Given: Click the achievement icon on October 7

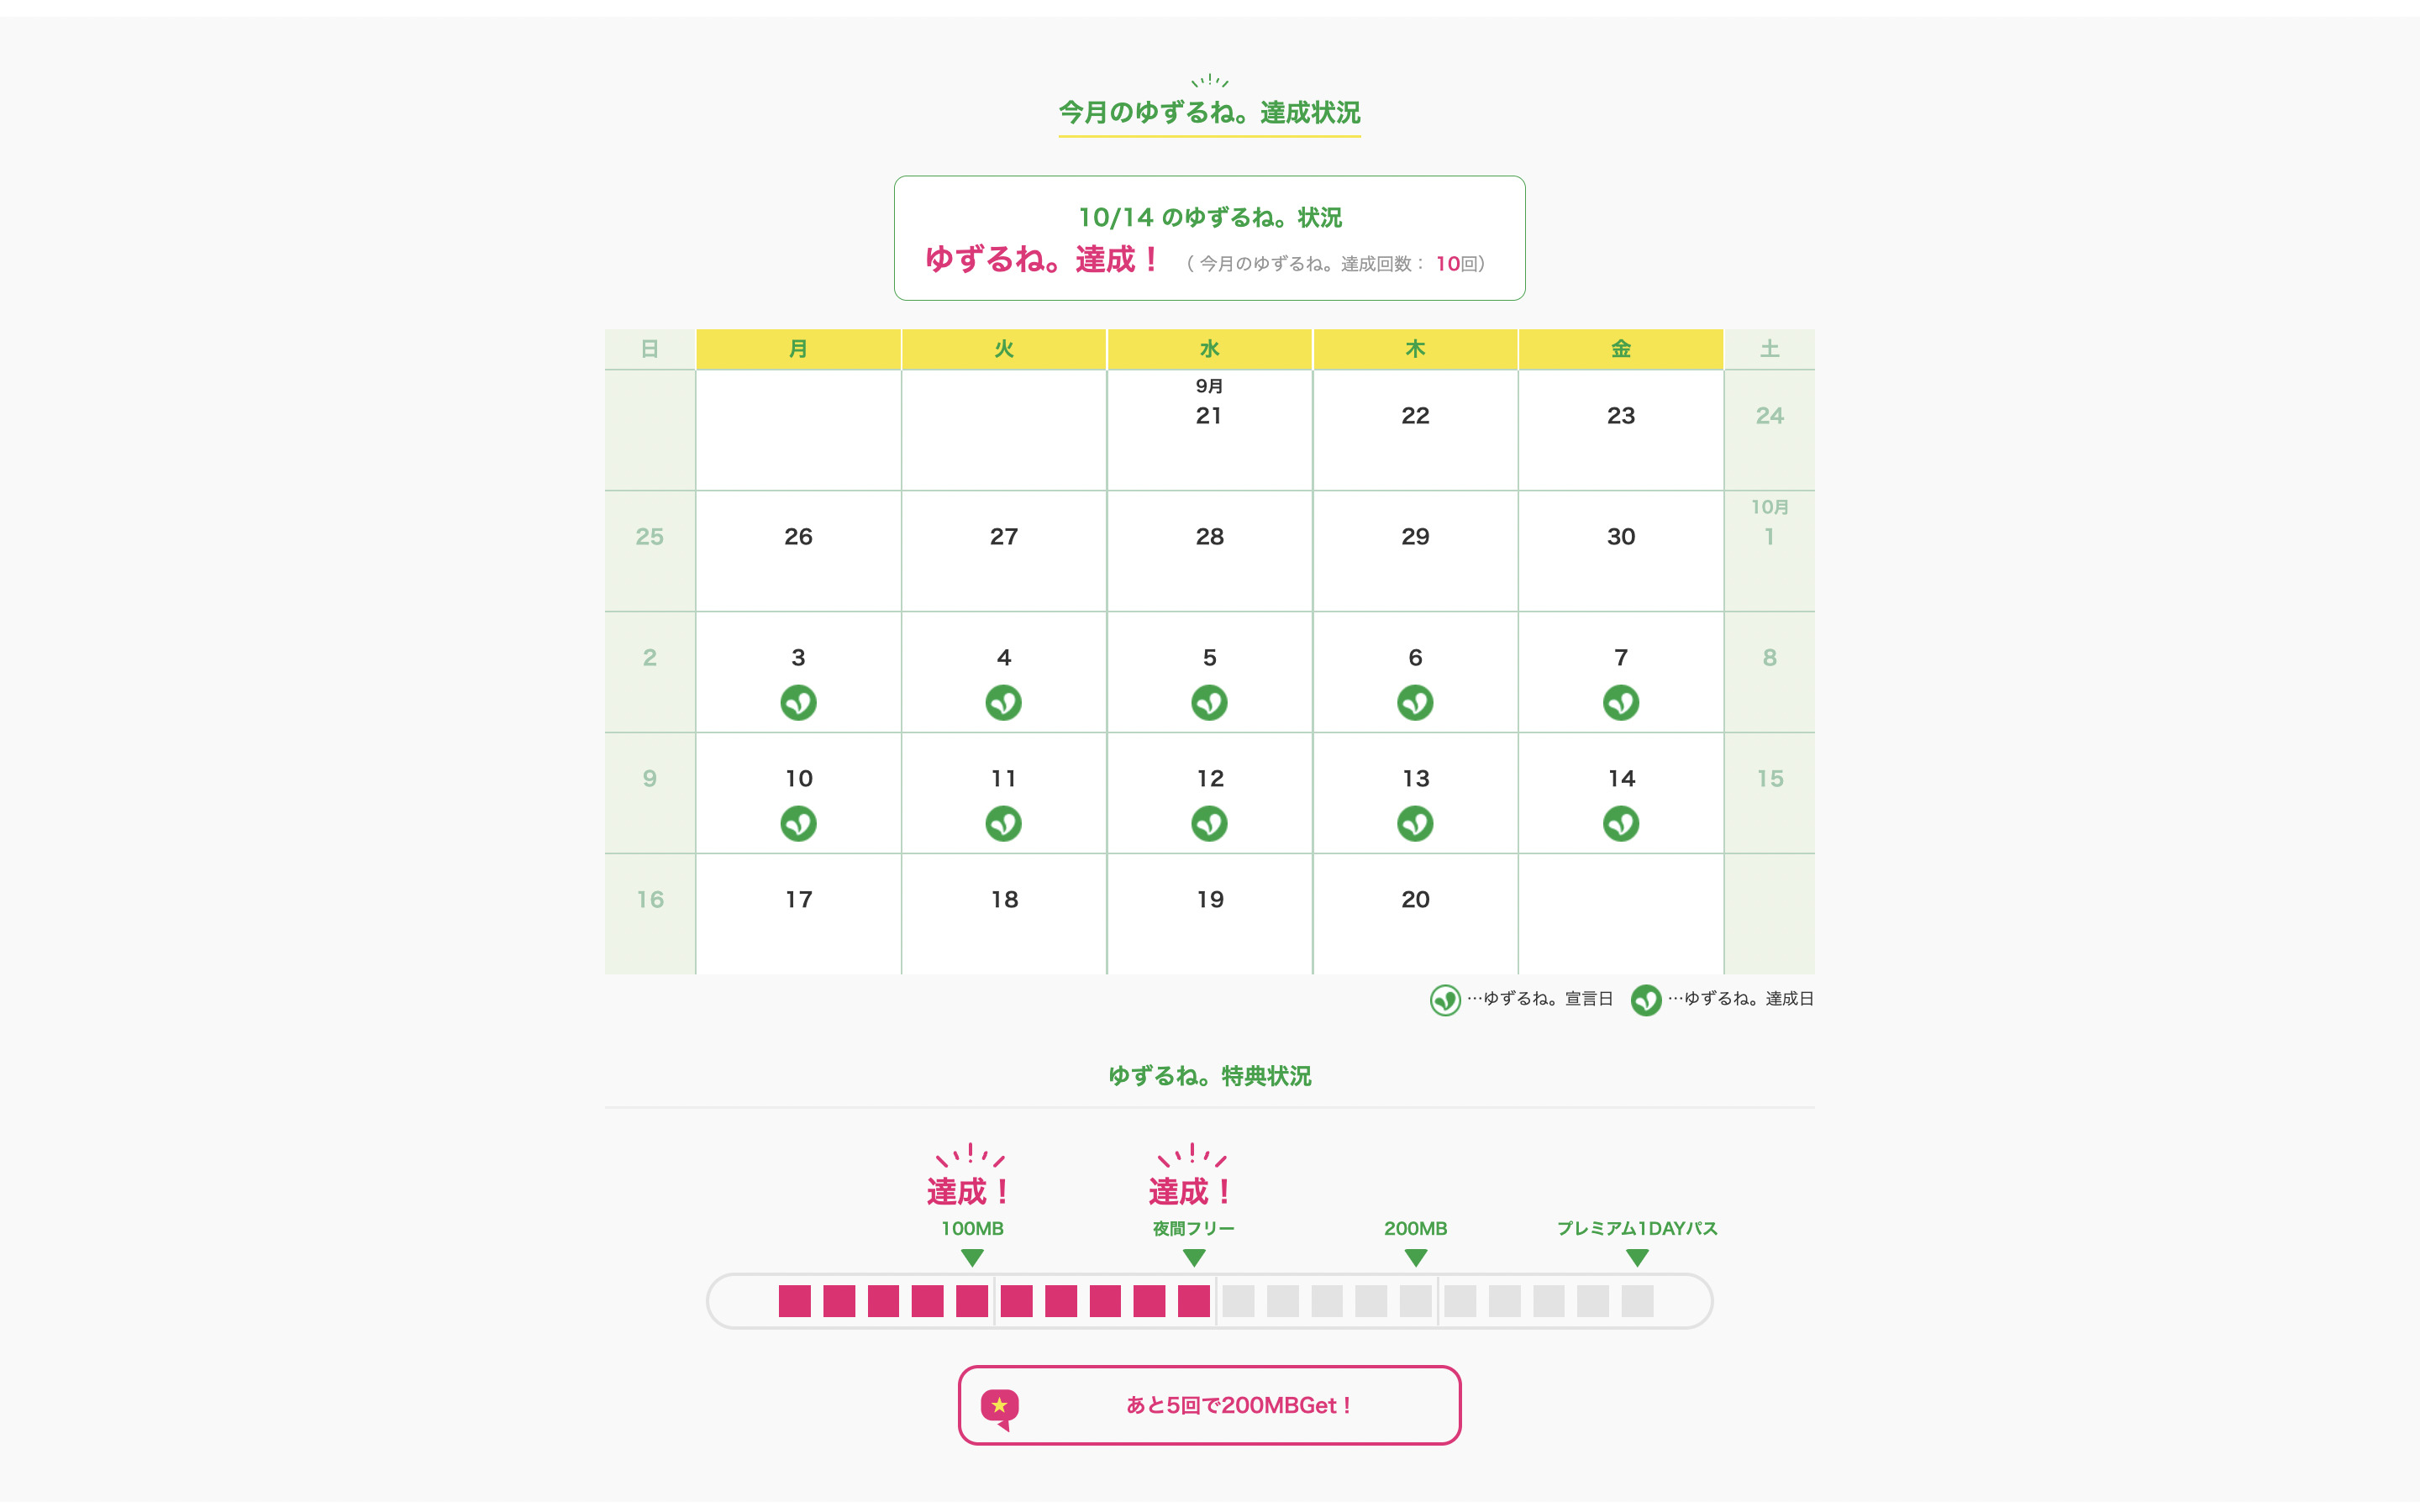Looking at the screenshot, I should pos(1620,702).
